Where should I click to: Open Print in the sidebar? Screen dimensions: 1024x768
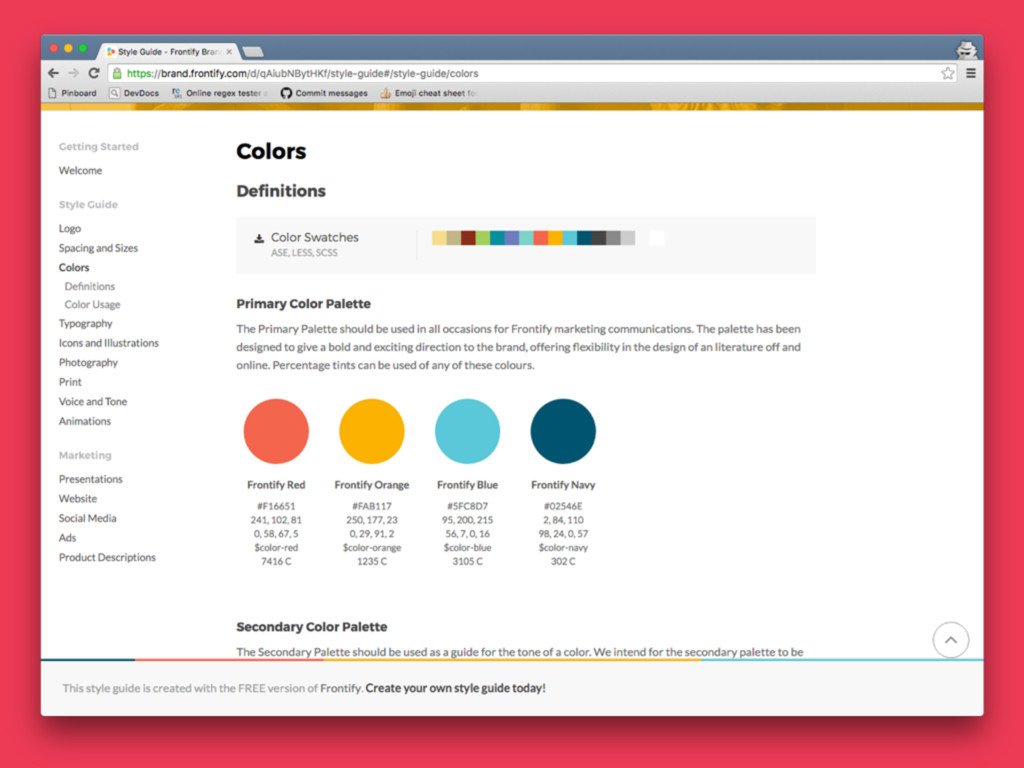(70, 382)
